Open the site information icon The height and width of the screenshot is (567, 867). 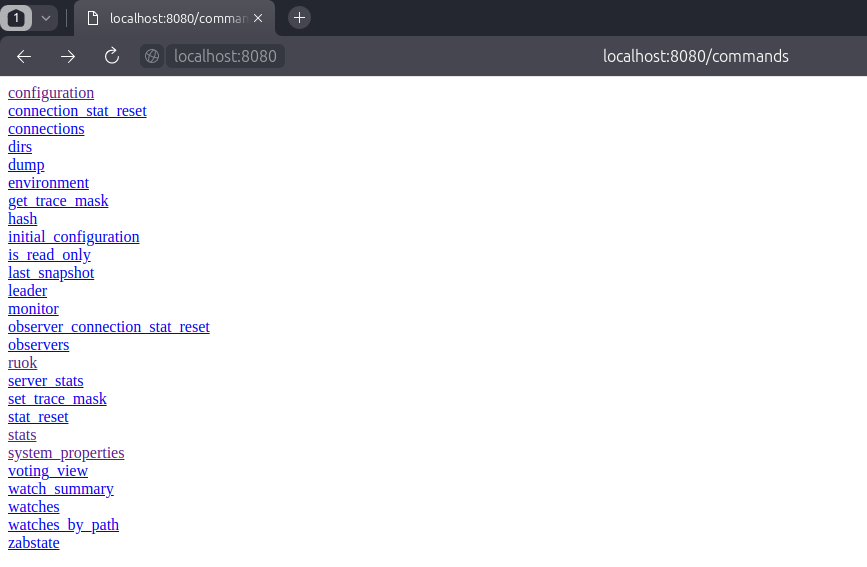coord(152,56)
